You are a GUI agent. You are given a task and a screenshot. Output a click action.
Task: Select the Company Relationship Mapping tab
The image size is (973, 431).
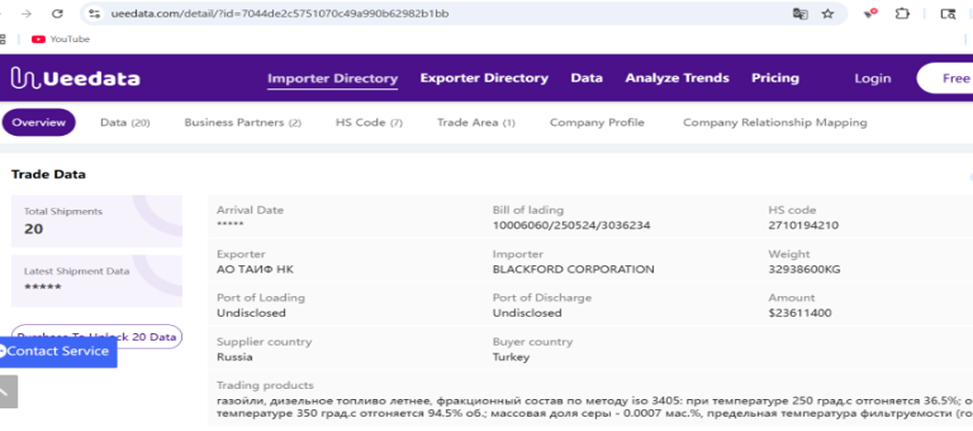(x=774, y=123)
